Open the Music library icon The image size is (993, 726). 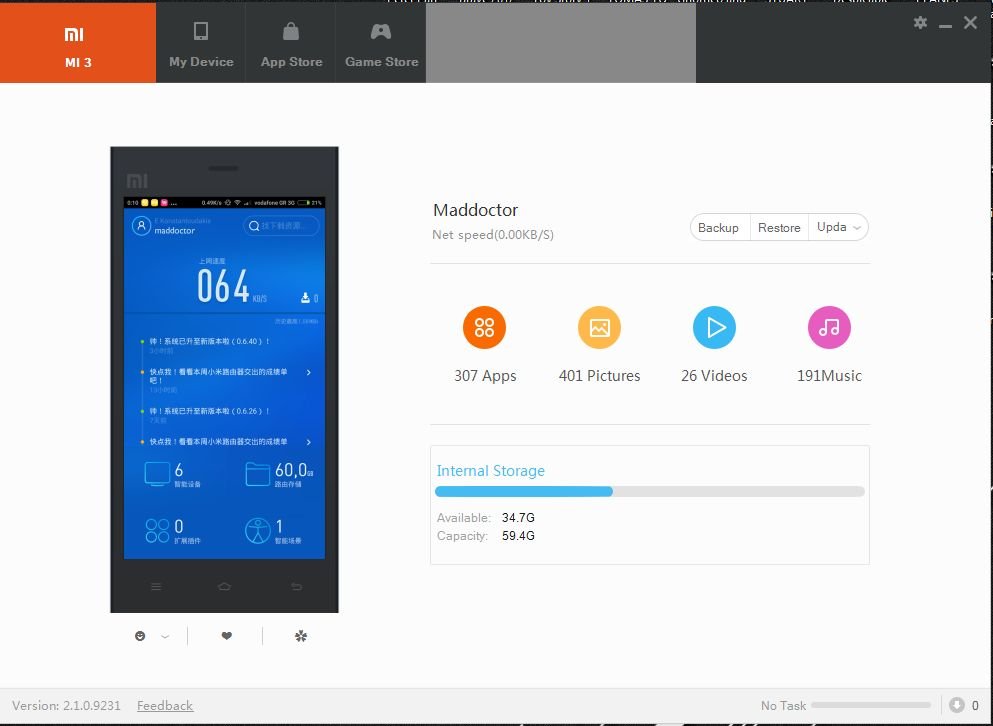pyautogui.click(x=829, y=328)
